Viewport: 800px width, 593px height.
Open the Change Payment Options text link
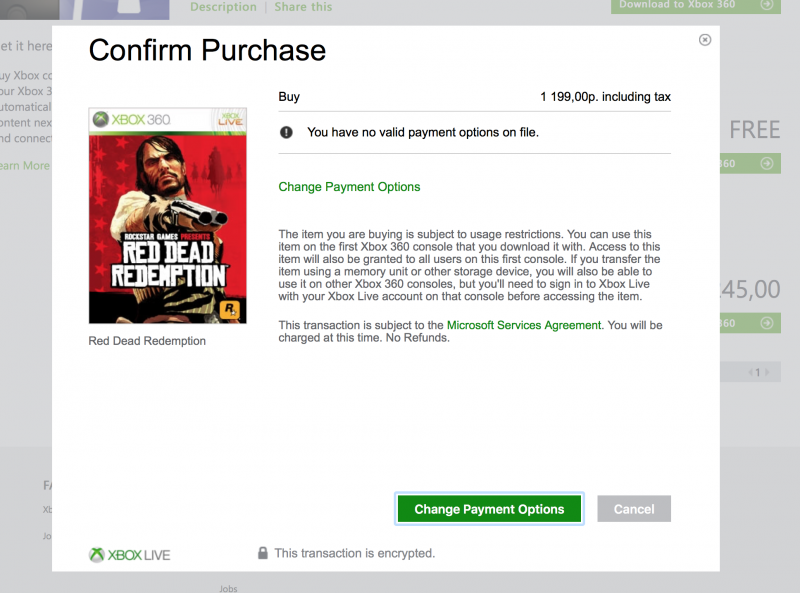(349, 187)
